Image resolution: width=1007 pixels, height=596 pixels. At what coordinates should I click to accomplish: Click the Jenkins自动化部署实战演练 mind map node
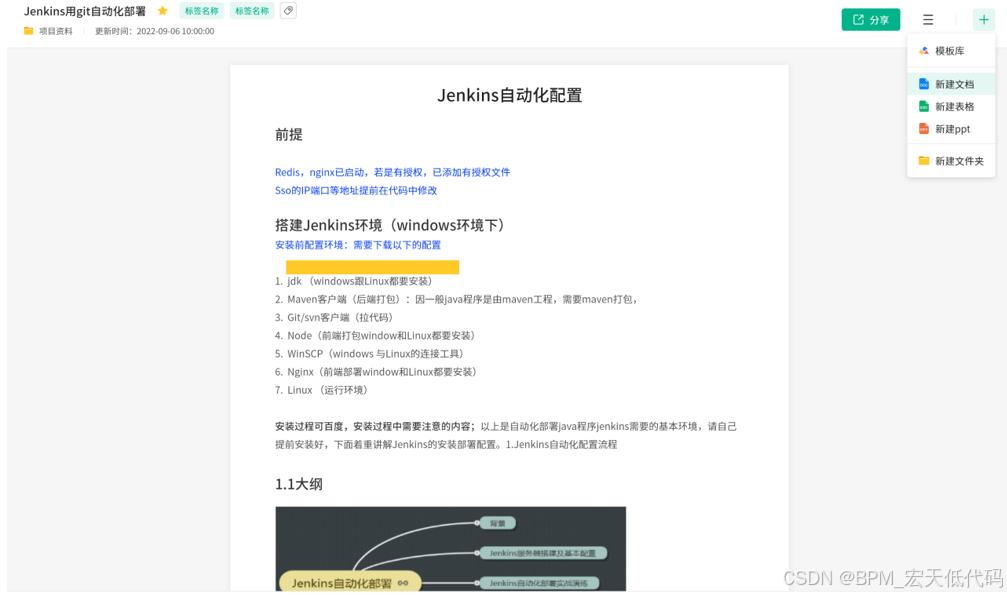click(x=539, y=583)
